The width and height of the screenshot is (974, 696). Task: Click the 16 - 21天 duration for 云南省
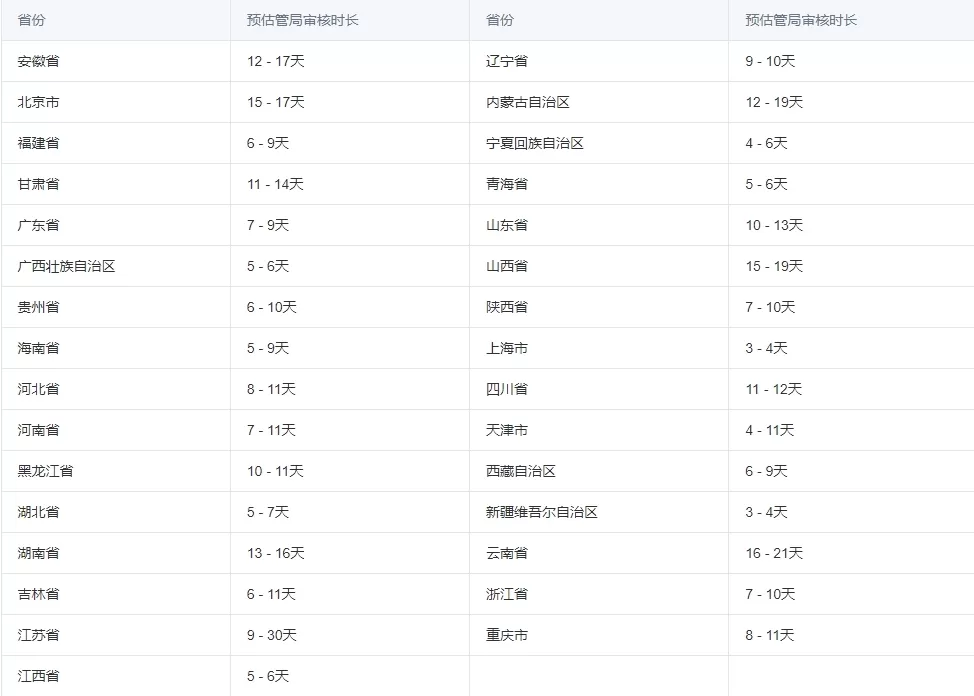coord(774,553)
